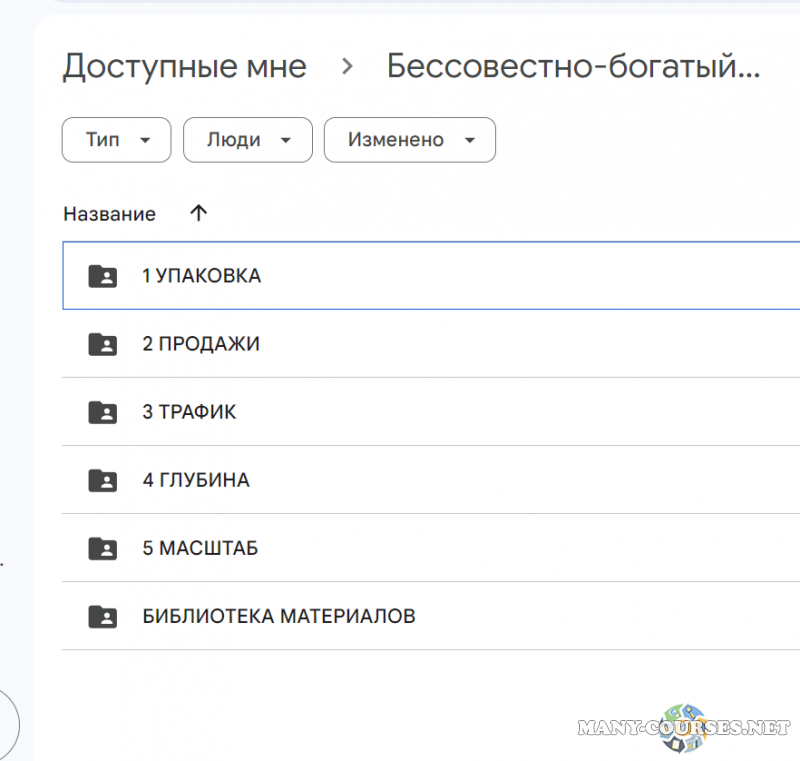Viewport: 800px width, 761px height.
Task: Click the folder icon for 4 ГЛУБИНА
Action: tap(102, 480)
